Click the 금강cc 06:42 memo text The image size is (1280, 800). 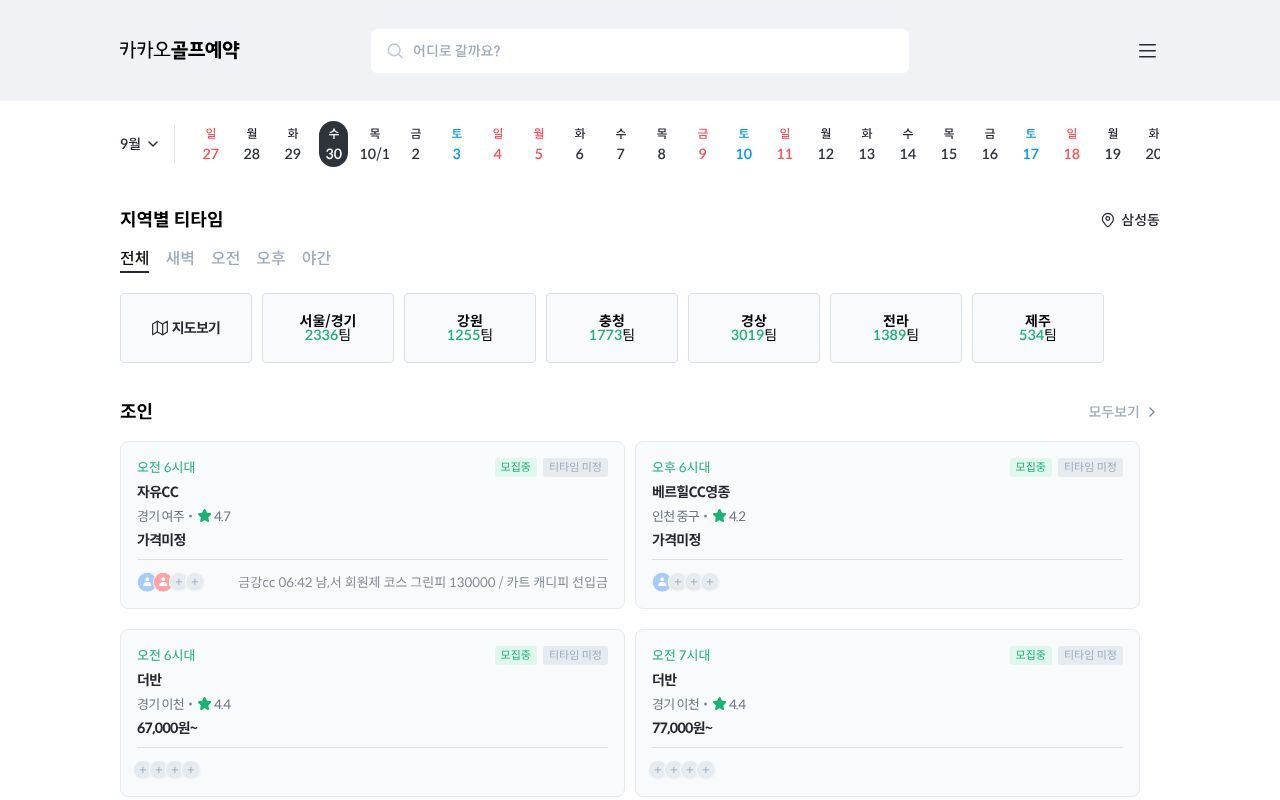423,582
